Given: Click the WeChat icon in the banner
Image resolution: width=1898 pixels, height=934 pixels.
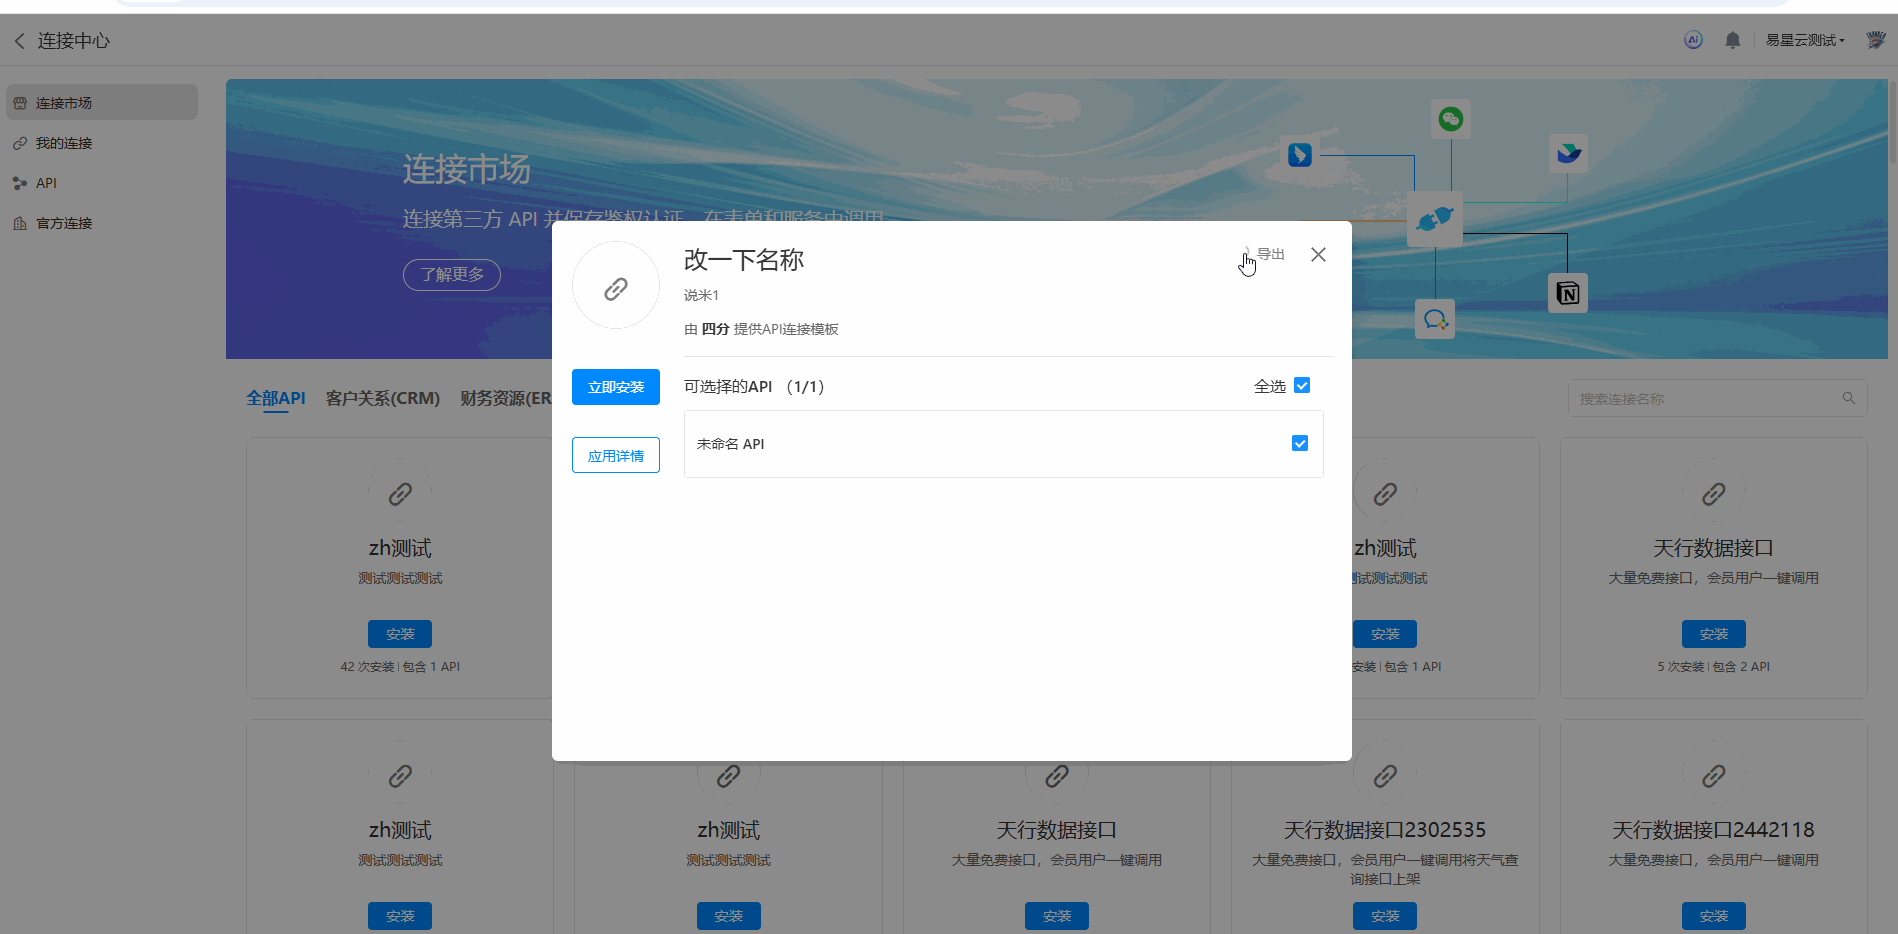Looking at the screenshot, I should [x=1450, y=120].
